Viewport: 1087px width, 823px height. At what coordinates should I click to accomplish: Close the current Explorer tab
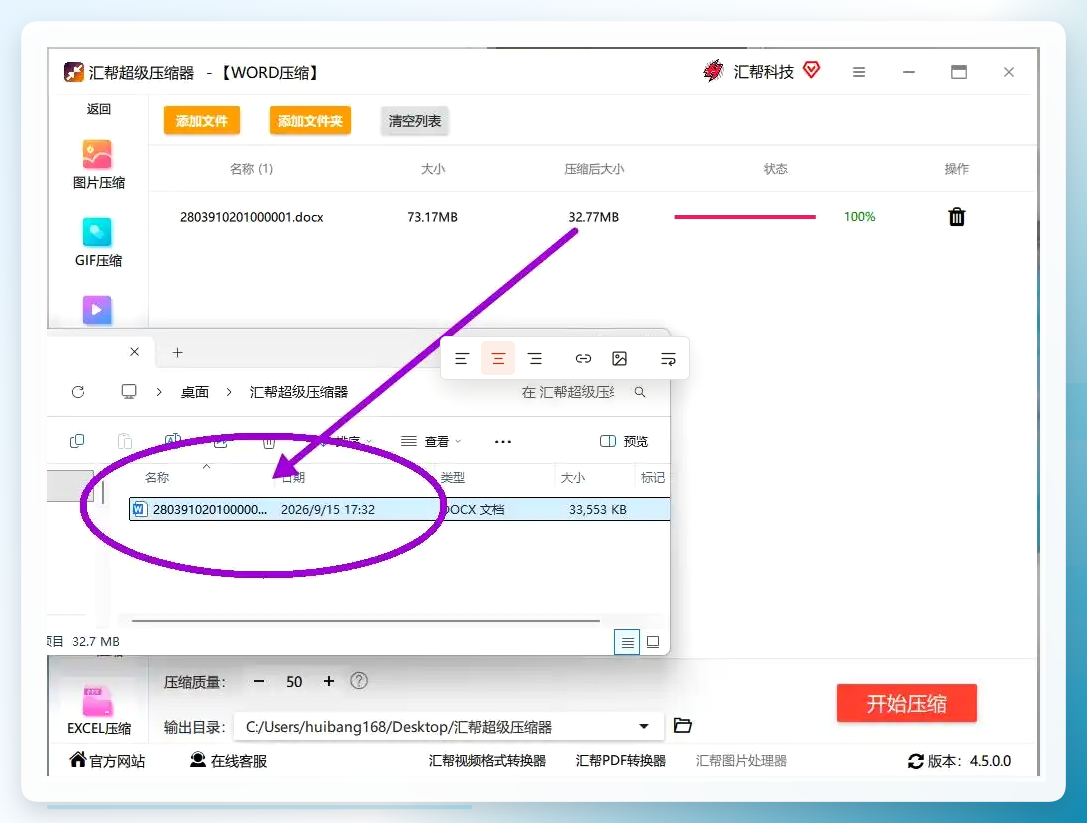(x=134, y=352)
